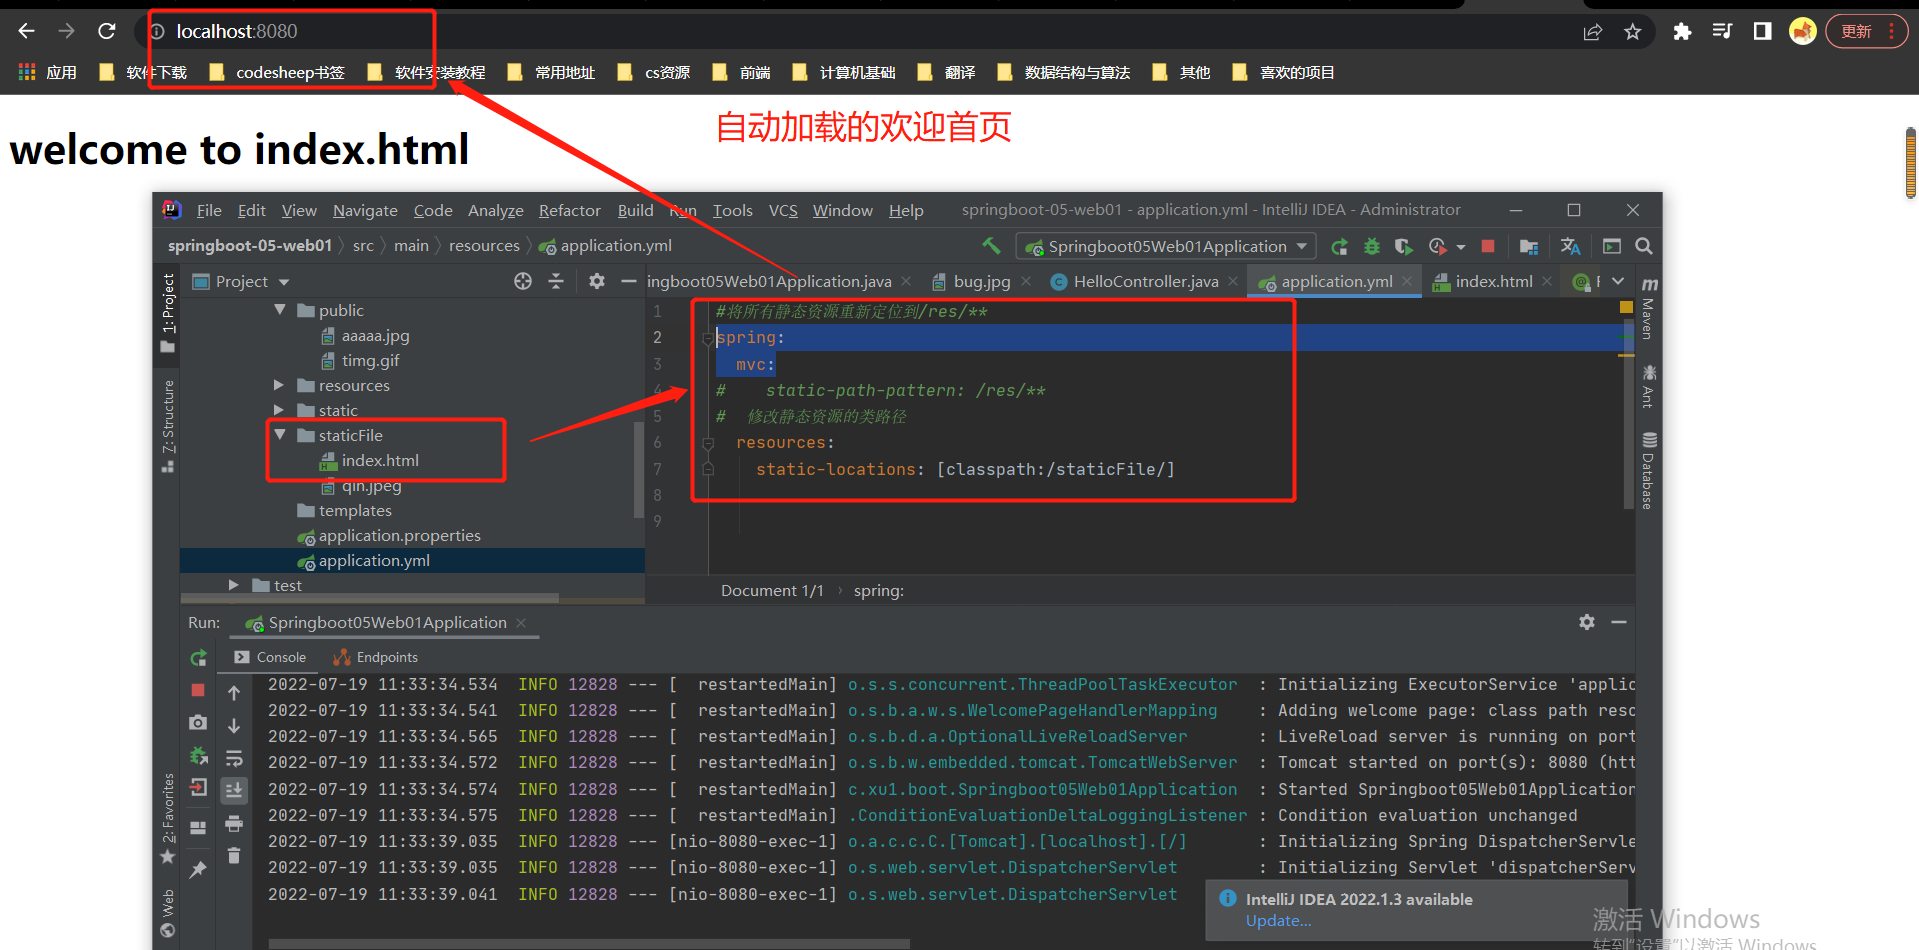Switch to the Console tab
Screen dimensions: 1919x950
[x=270, y=657]
